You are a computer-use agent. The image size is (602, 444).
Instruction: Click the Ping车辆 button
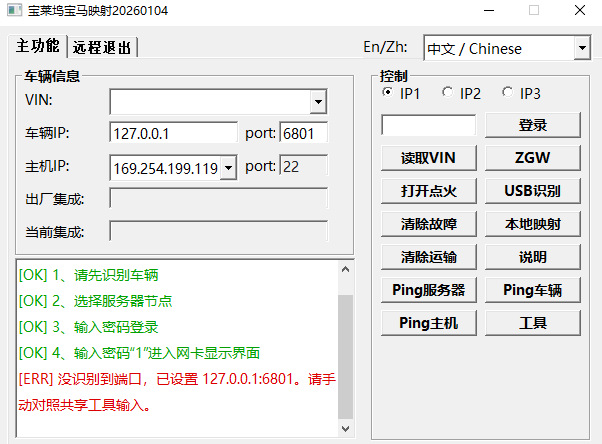click(x=533, y=290)
